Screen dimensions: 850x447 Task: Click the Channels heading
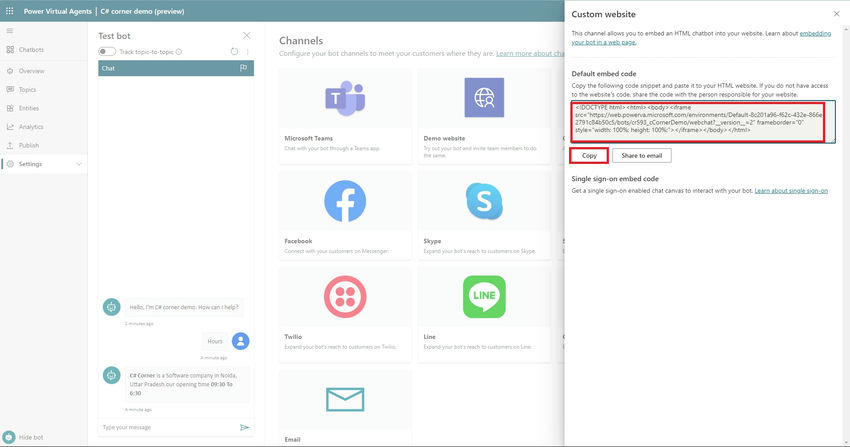point(301,41)
